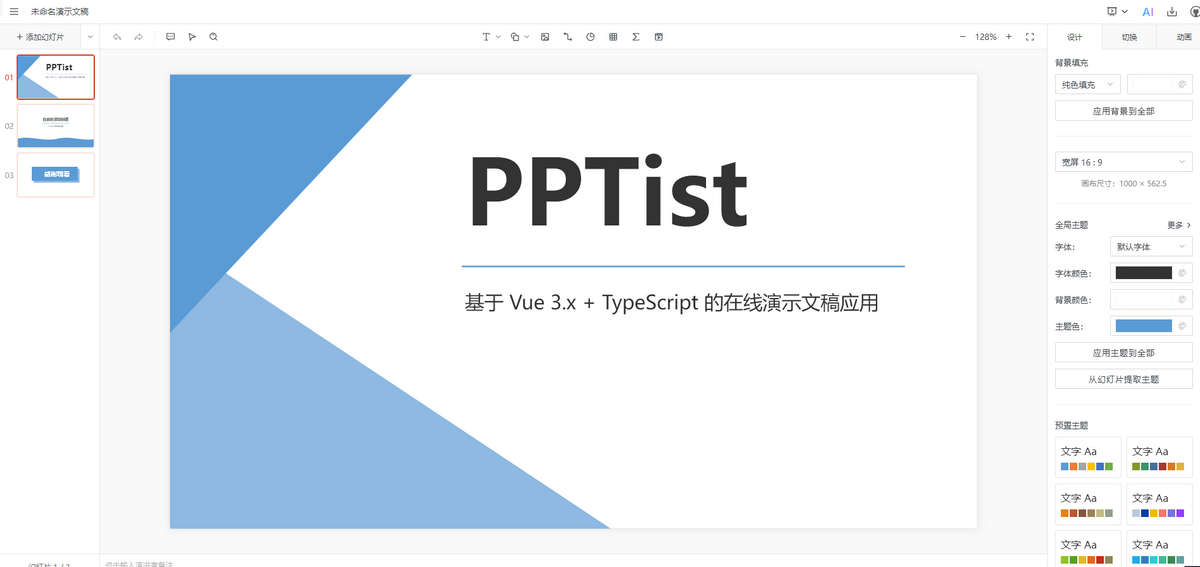
Task: Select the subtitle 基于 Vue 3.x text box
Action: pos(672,303)
